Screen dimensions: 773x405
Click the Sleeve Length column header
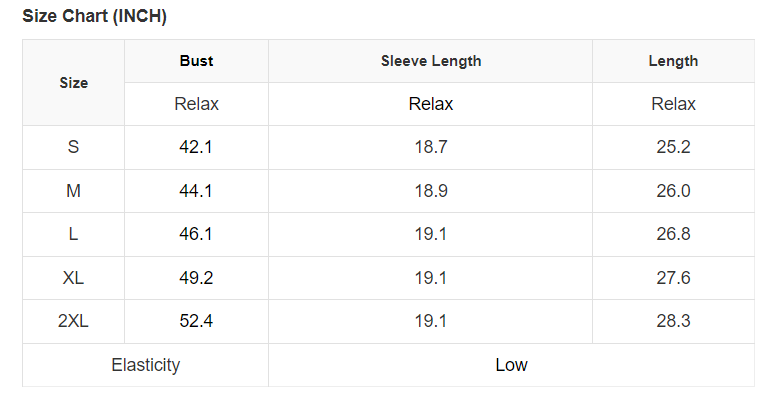point(431,61)
